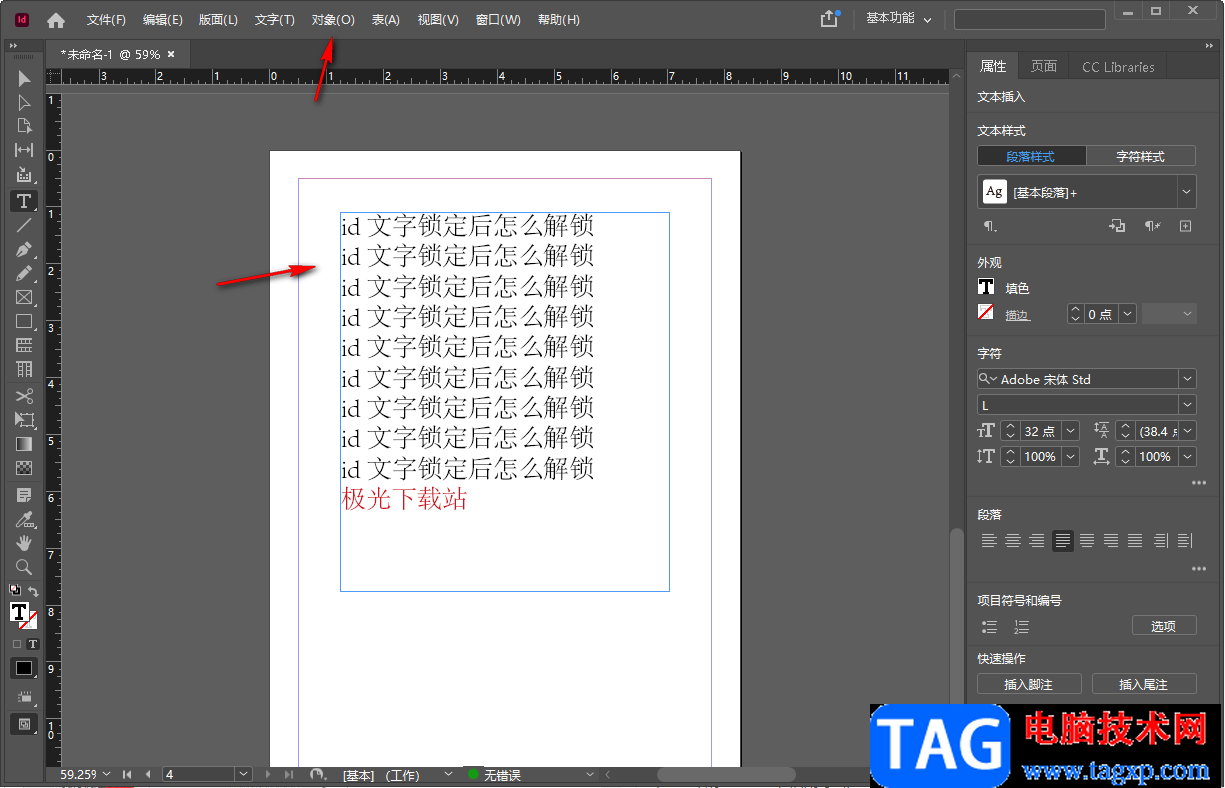Open the font style L dropdown
Viewport: 1225px width, 788px height.
[1187, 405]
